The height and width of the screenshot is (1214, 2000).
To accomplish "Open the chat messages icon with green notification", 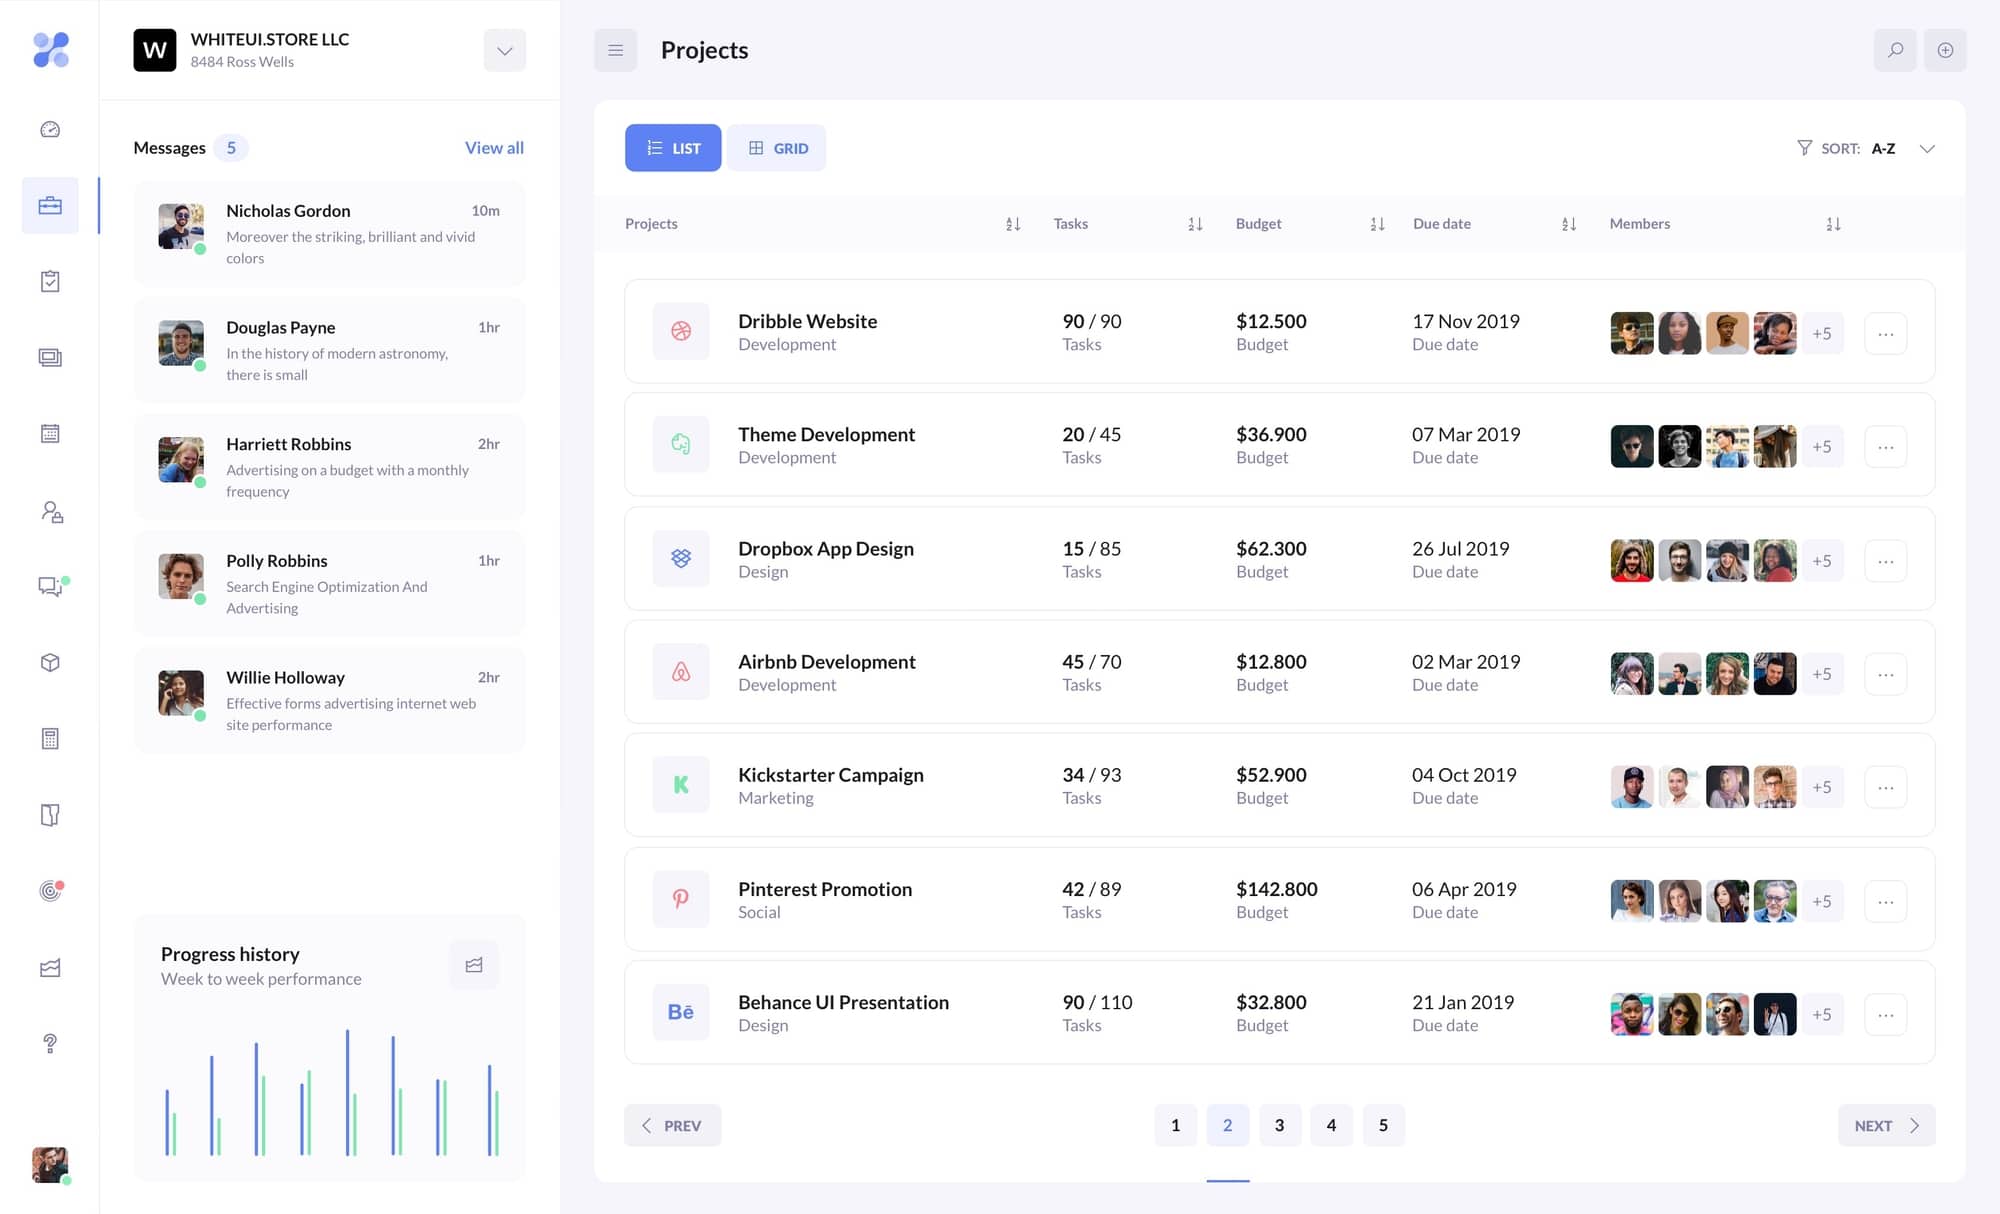I will point(49,587).
